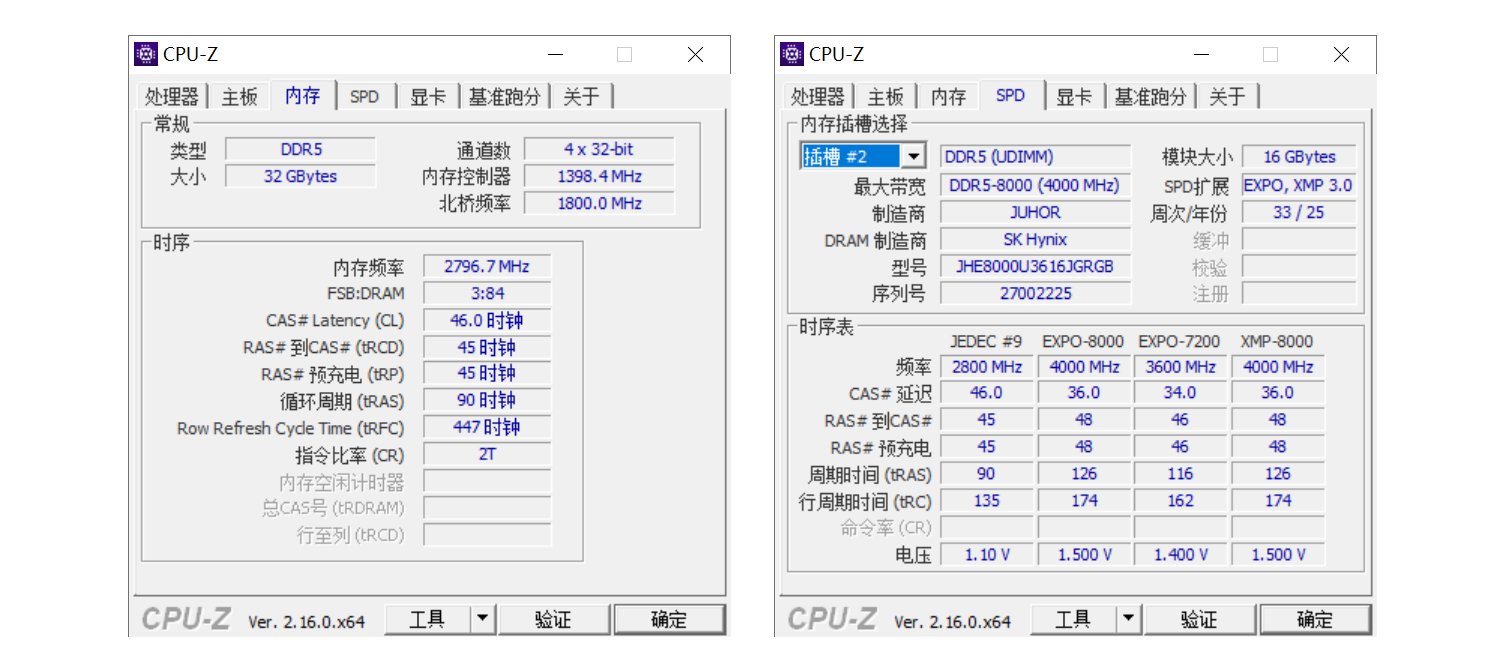Click the 2796.7 MHz memory frequency
1500x670 pixels.
(x=487, y=267)
